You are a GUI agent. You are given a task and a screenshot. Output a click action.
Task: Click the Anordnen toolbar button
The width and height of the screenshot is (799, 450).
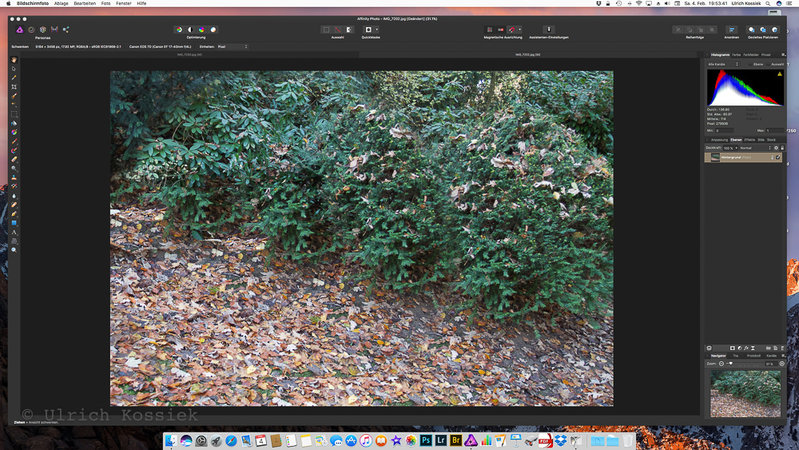[x=731, y=30]
